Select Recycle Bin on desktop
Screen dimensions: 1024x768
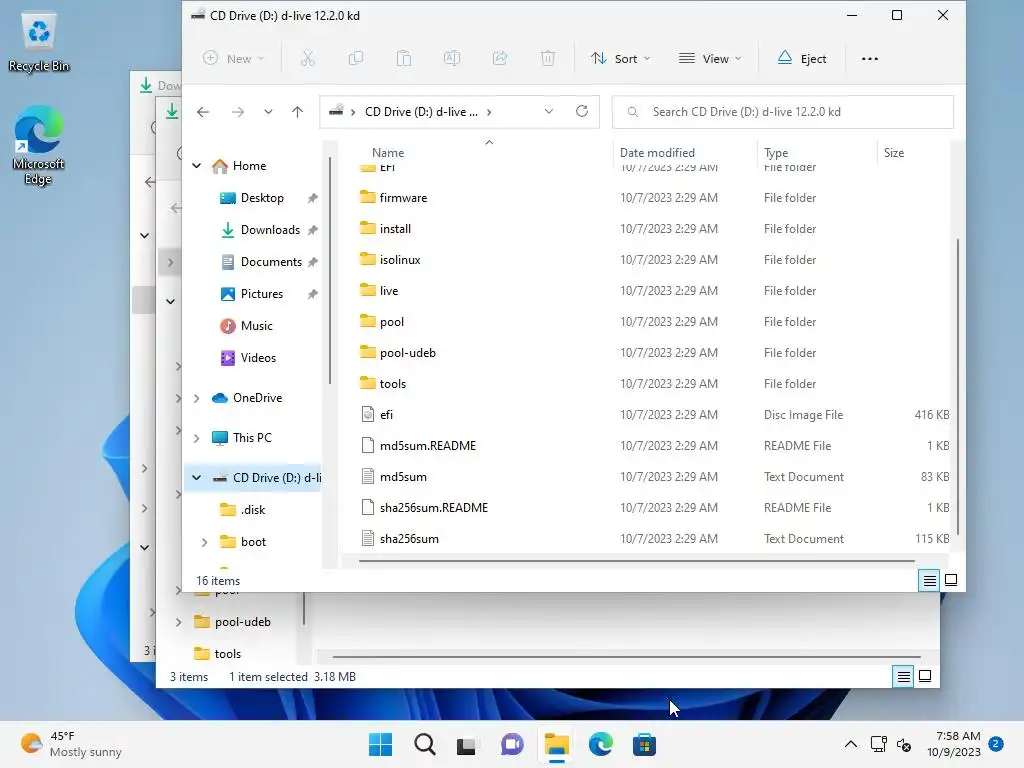[39, 43]
